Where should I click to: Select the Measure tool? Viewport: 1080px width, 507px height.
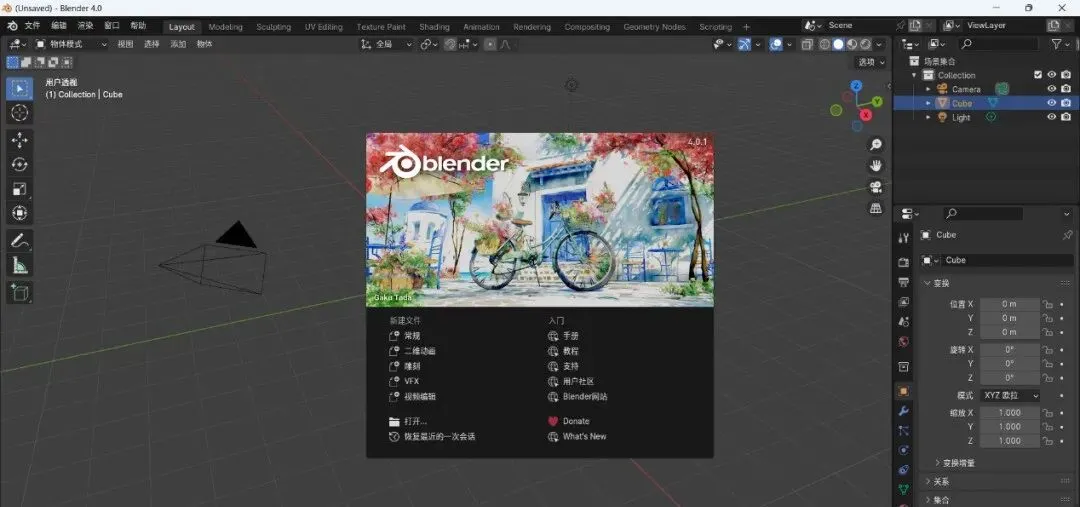point(19,265)
